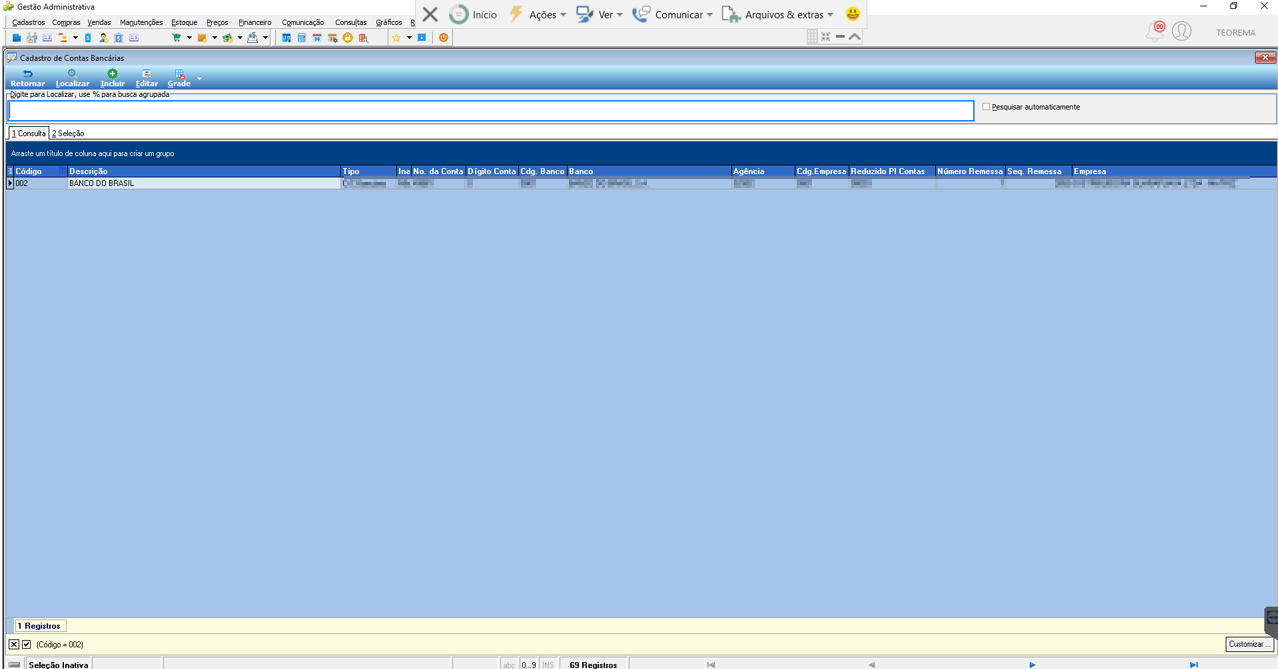
Task: Click the bank building toolbar icon
Action: pyautogui.click(x=118, y=38)
